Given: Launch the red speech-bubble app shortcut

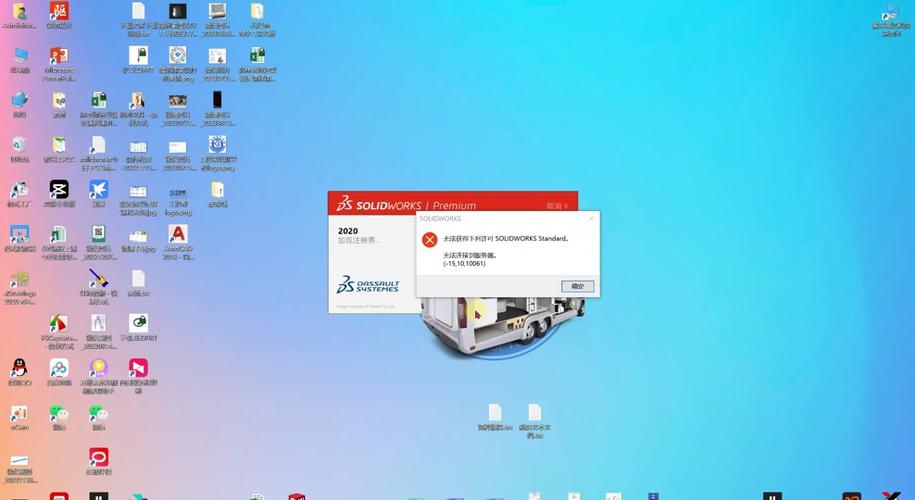Looking at the screenshot, I should (99, 461).
